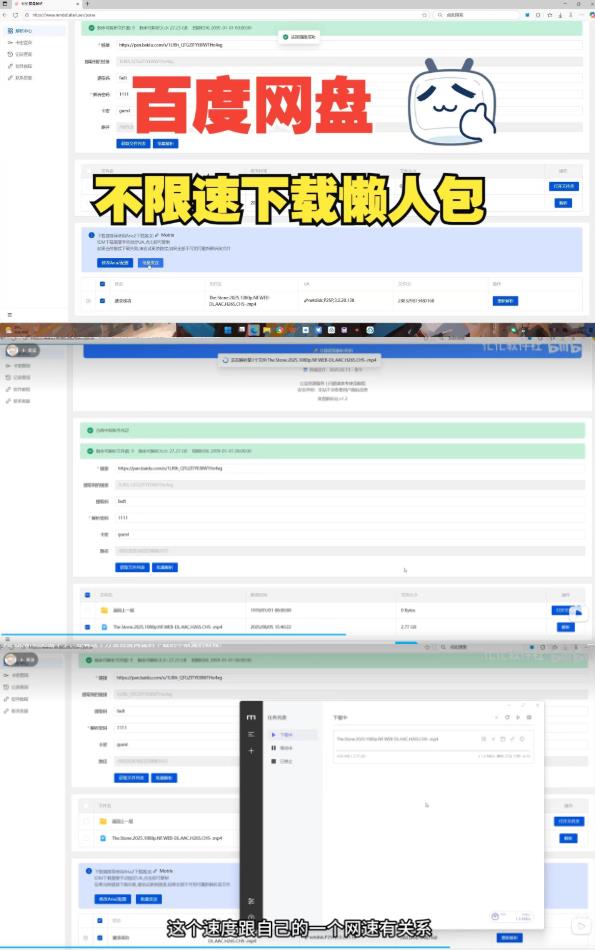Screen dimensions: 595x950
Task: Check the folder row checkbox in the middle frame's file list
Action: pos(88,611)
